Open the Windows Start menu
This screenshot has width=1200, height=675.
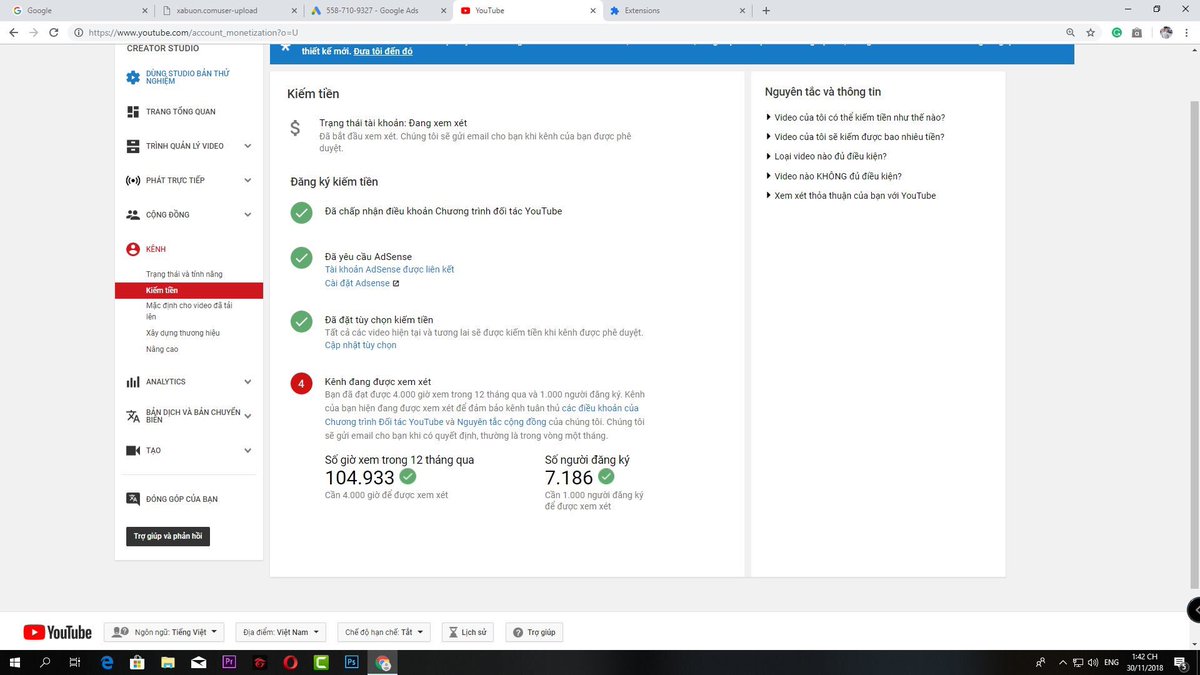pyautogui.click(x=14, y=662)
